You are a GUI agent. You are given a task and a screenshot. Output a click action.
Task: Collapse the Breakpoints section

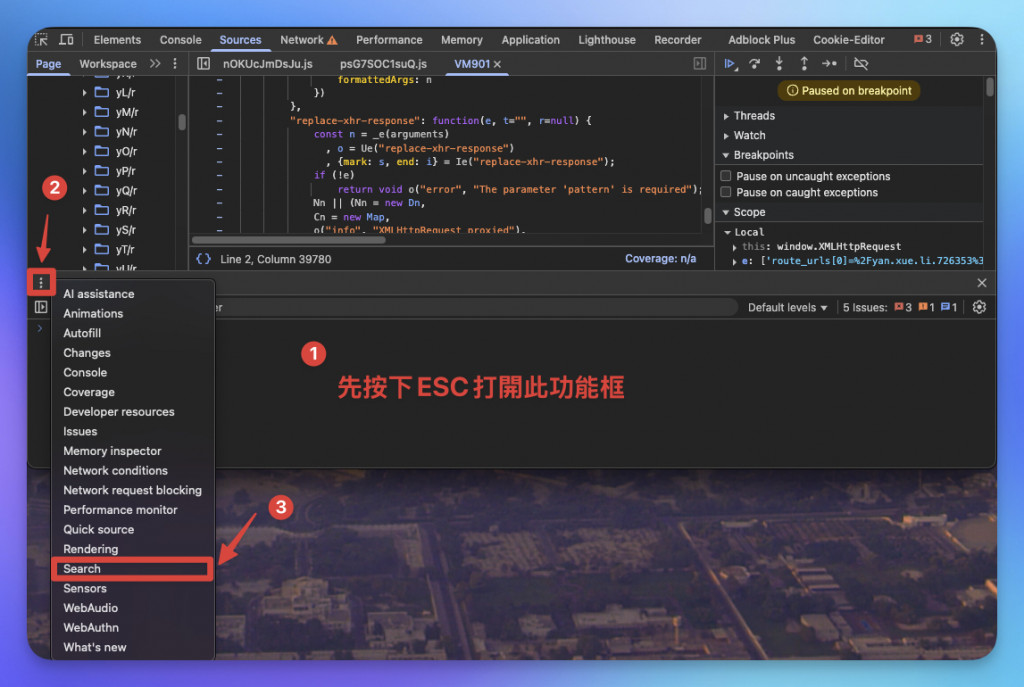(726, 155)
